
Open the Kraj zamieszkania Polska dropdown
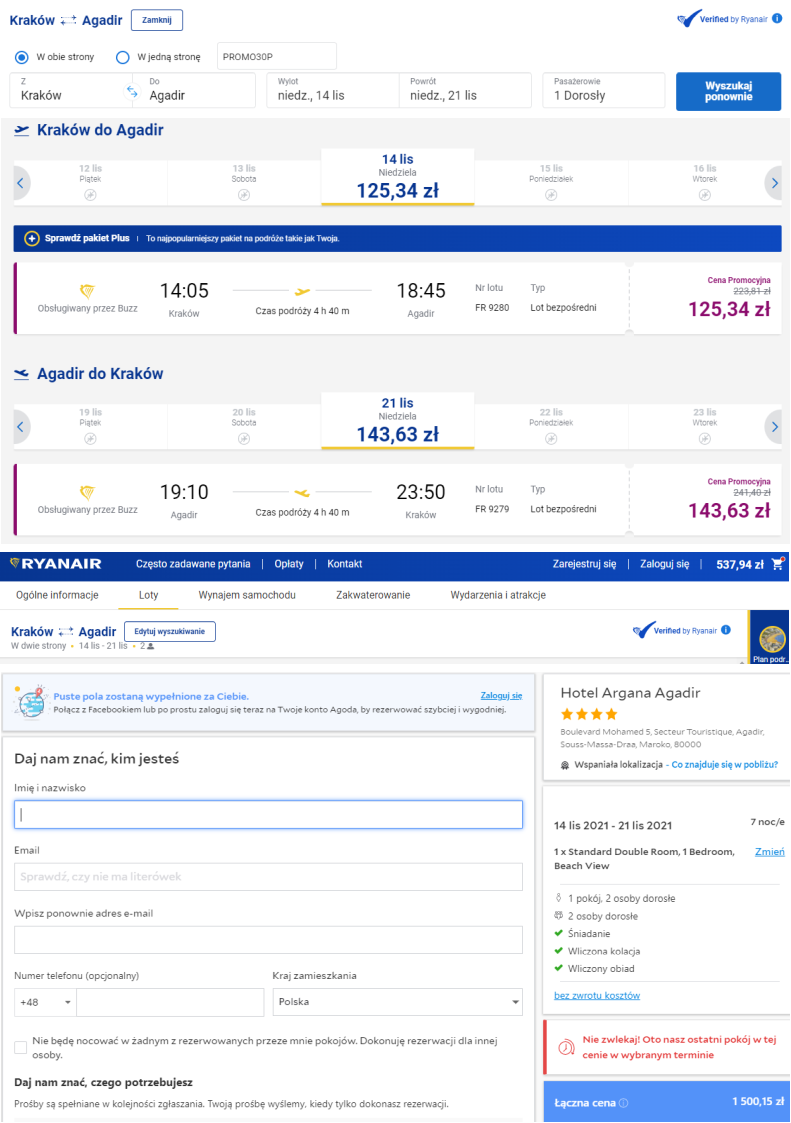pos(398,1002)
